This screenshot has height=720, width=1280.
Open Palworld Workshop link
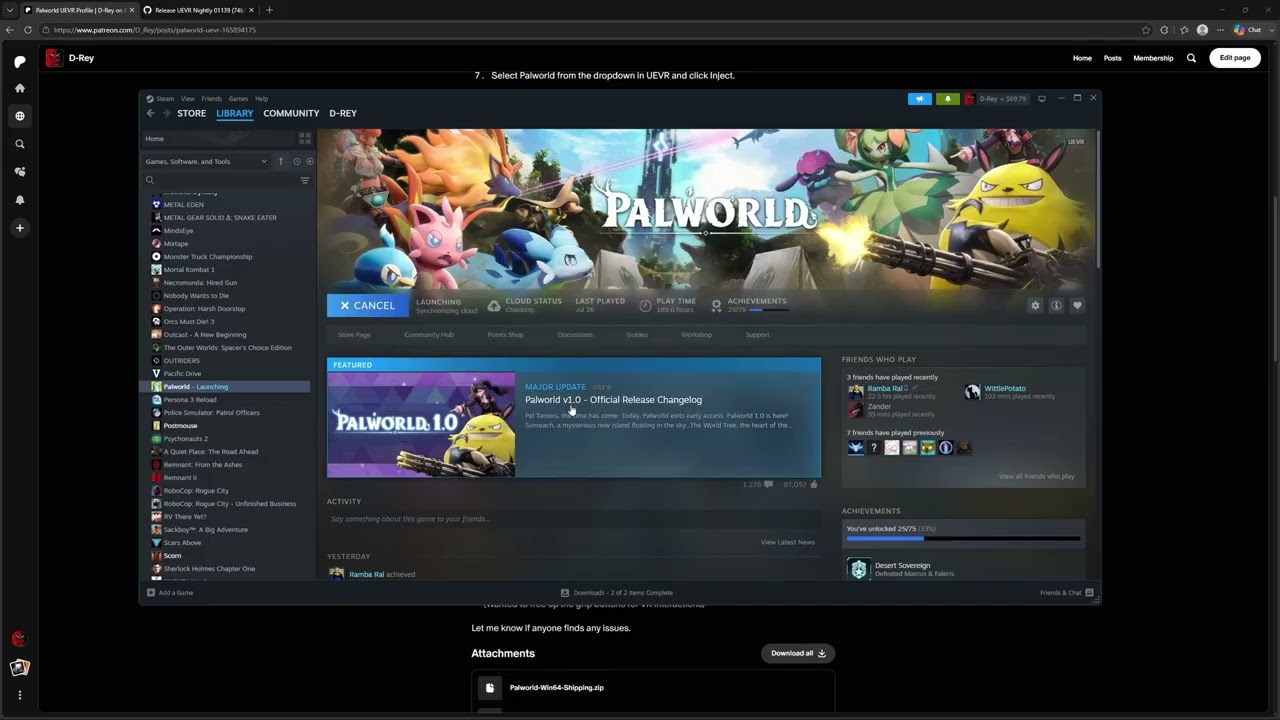pos(696,334)
